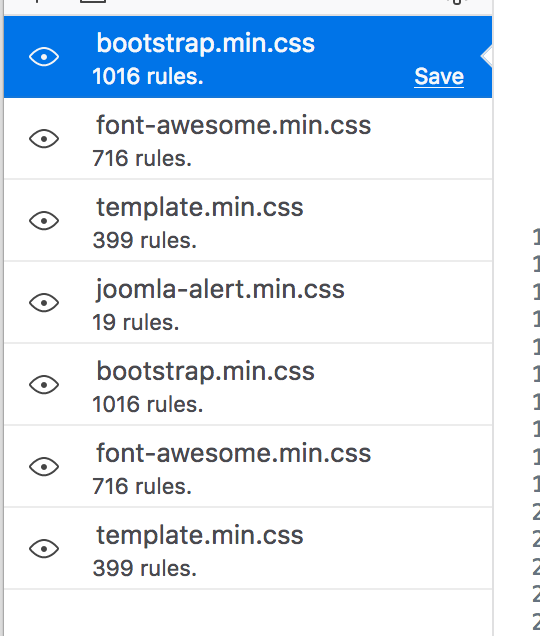The width and height of the screenshot is (540, 636).
Task: Open the first template.min.css stylesheet
Action: click(x=200, y=207)
